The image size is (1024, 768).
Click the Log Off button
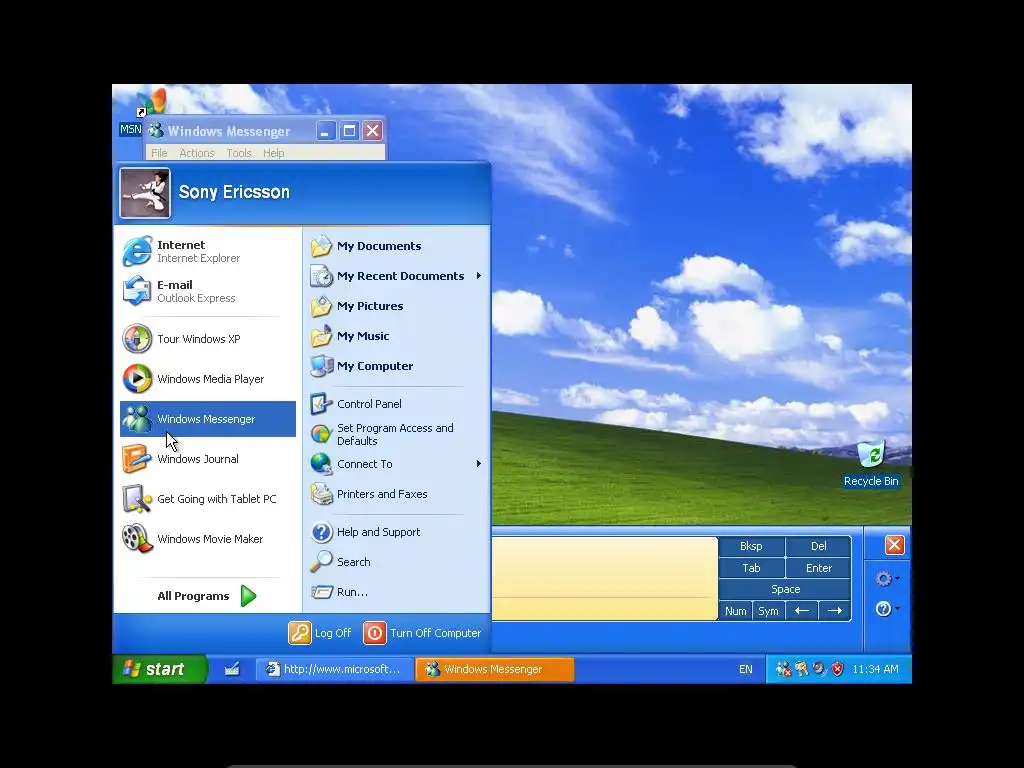(320, 633)
